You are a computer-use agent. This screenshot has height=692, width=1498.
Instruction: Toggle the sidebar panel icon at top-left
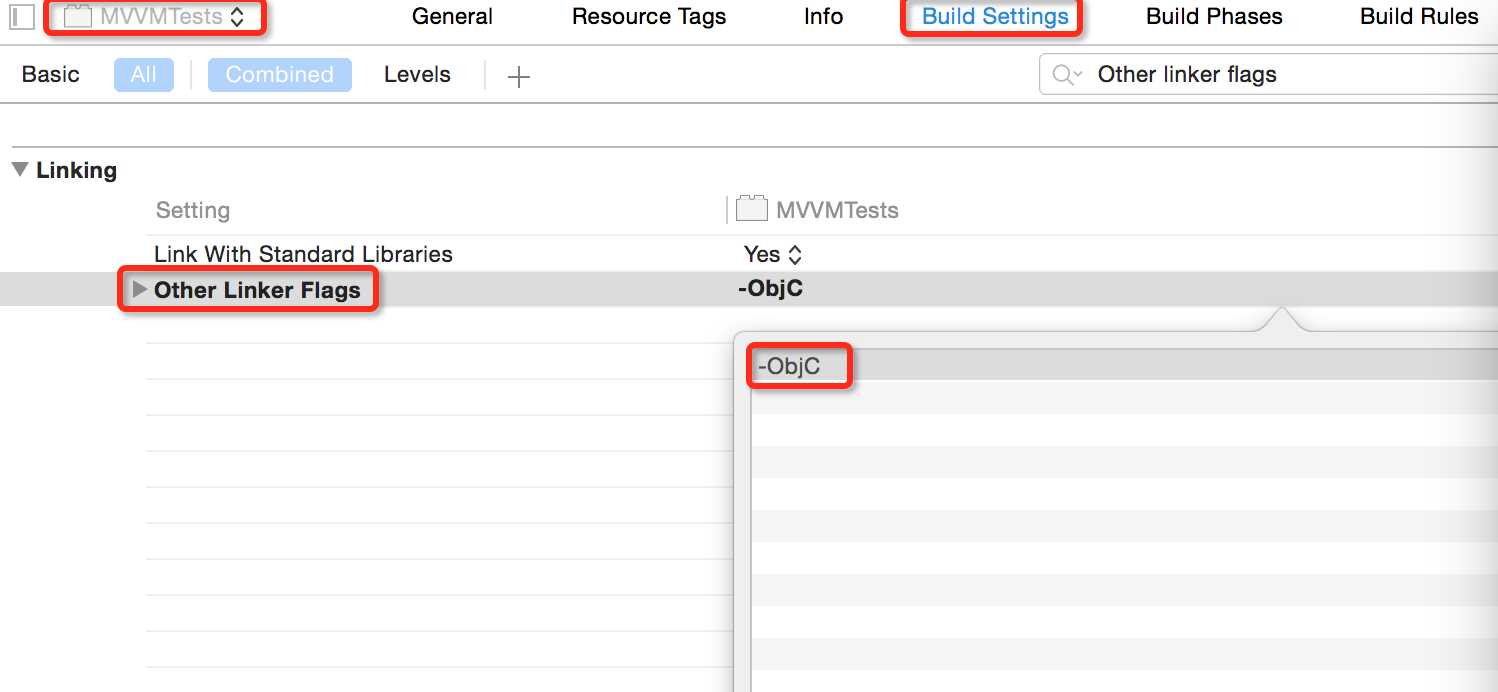point(22,17)
